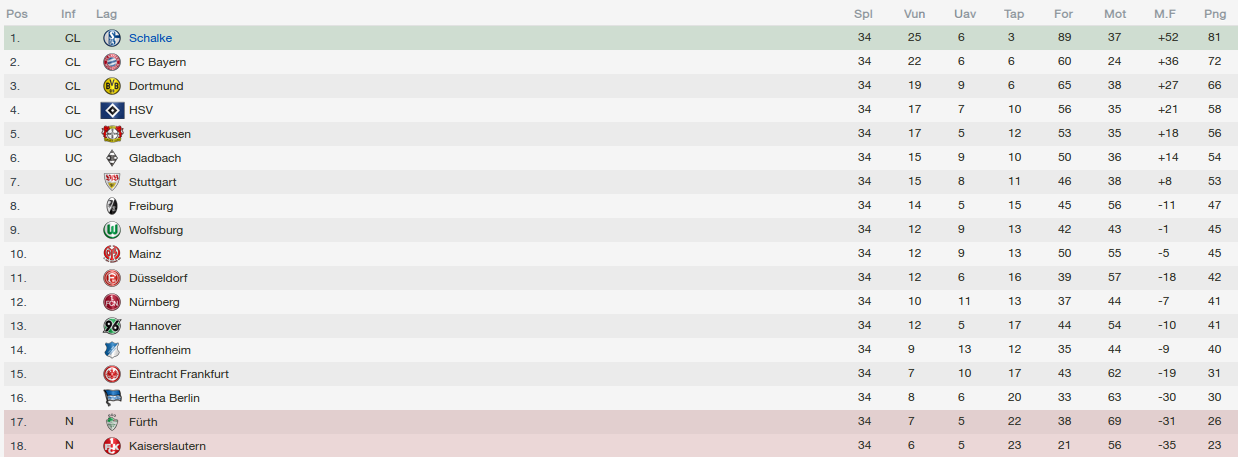Click the Dortmund BVB crest icon

pos(112,86)
